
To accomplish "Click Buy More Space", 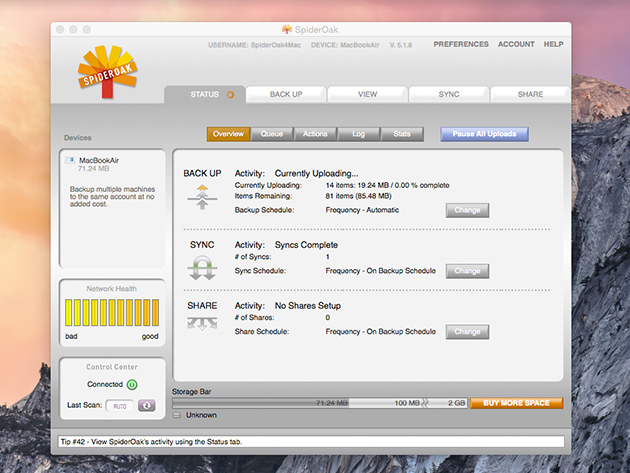I will (x=516, y=403).
